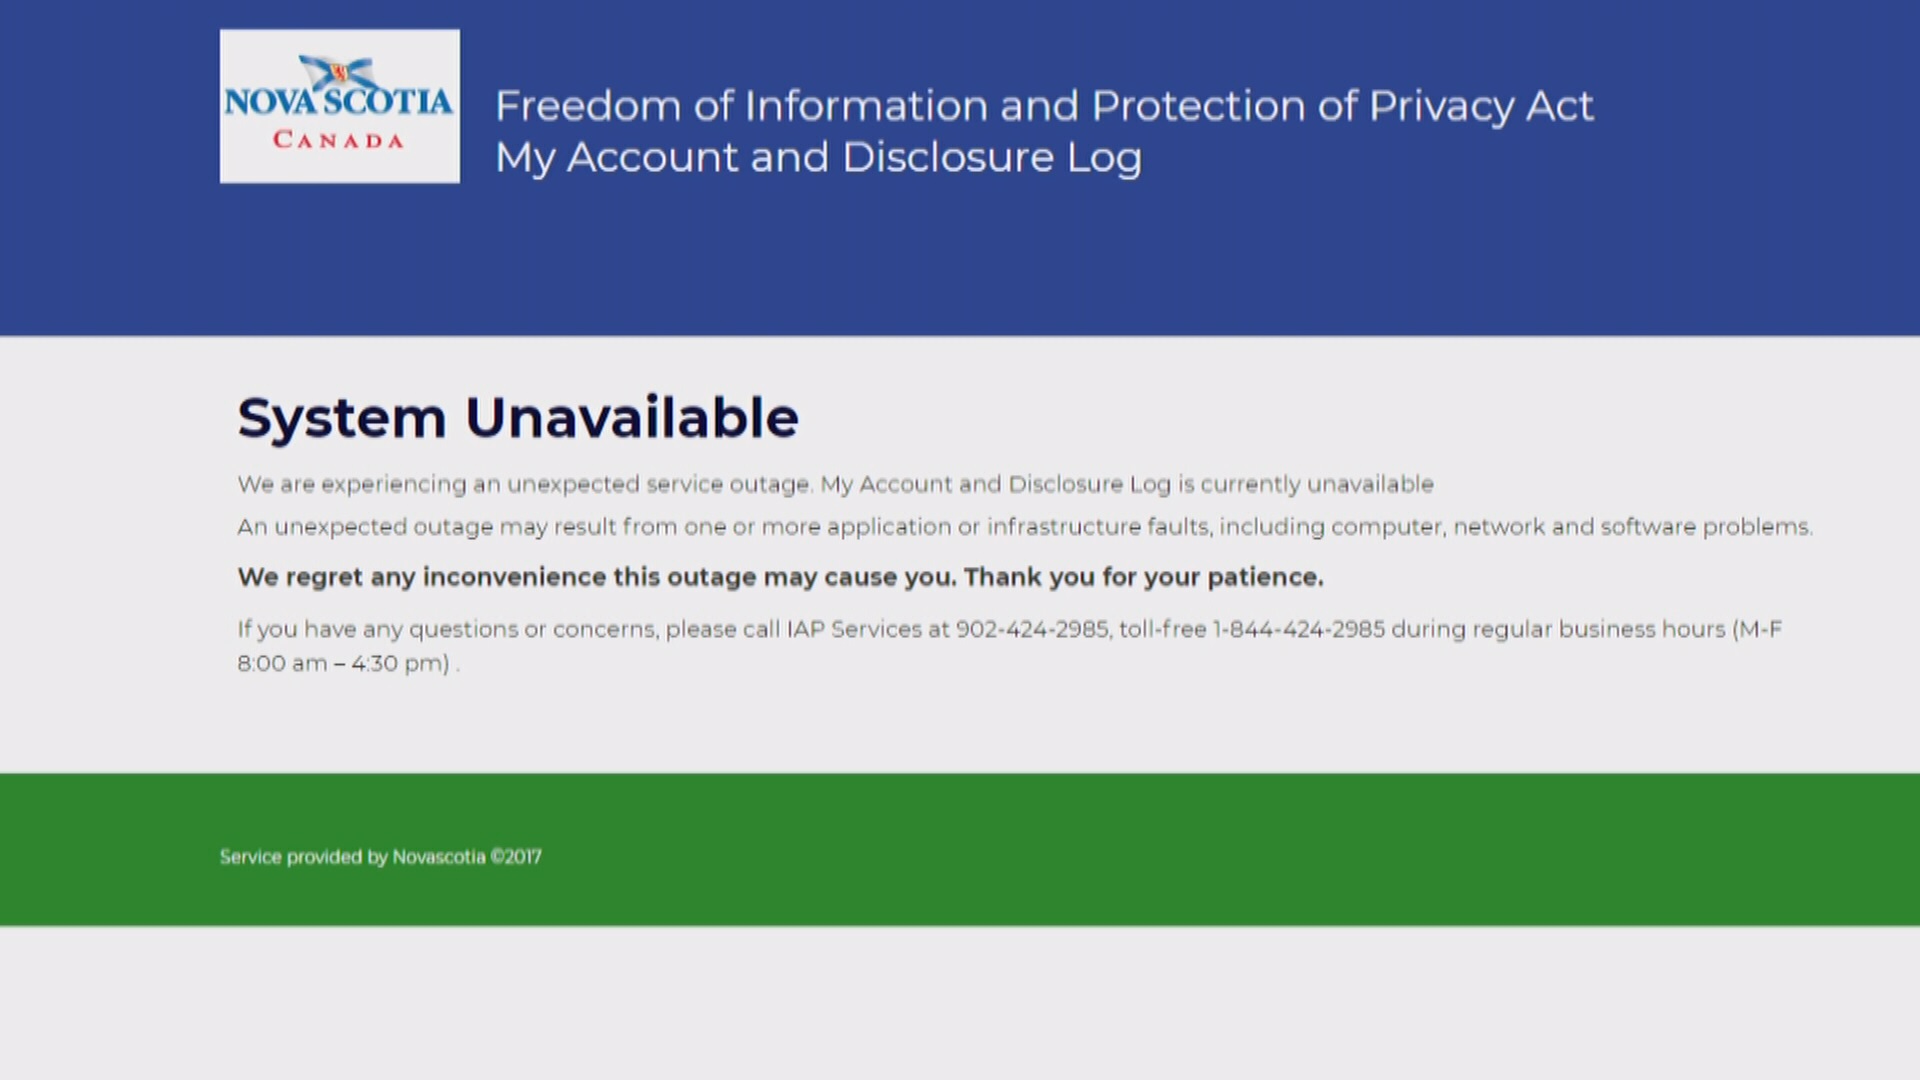Click 'Thank you for your patience' text
Image resolution: width=1920 pixels, height=1080 pixels.
pos(1143,578)
